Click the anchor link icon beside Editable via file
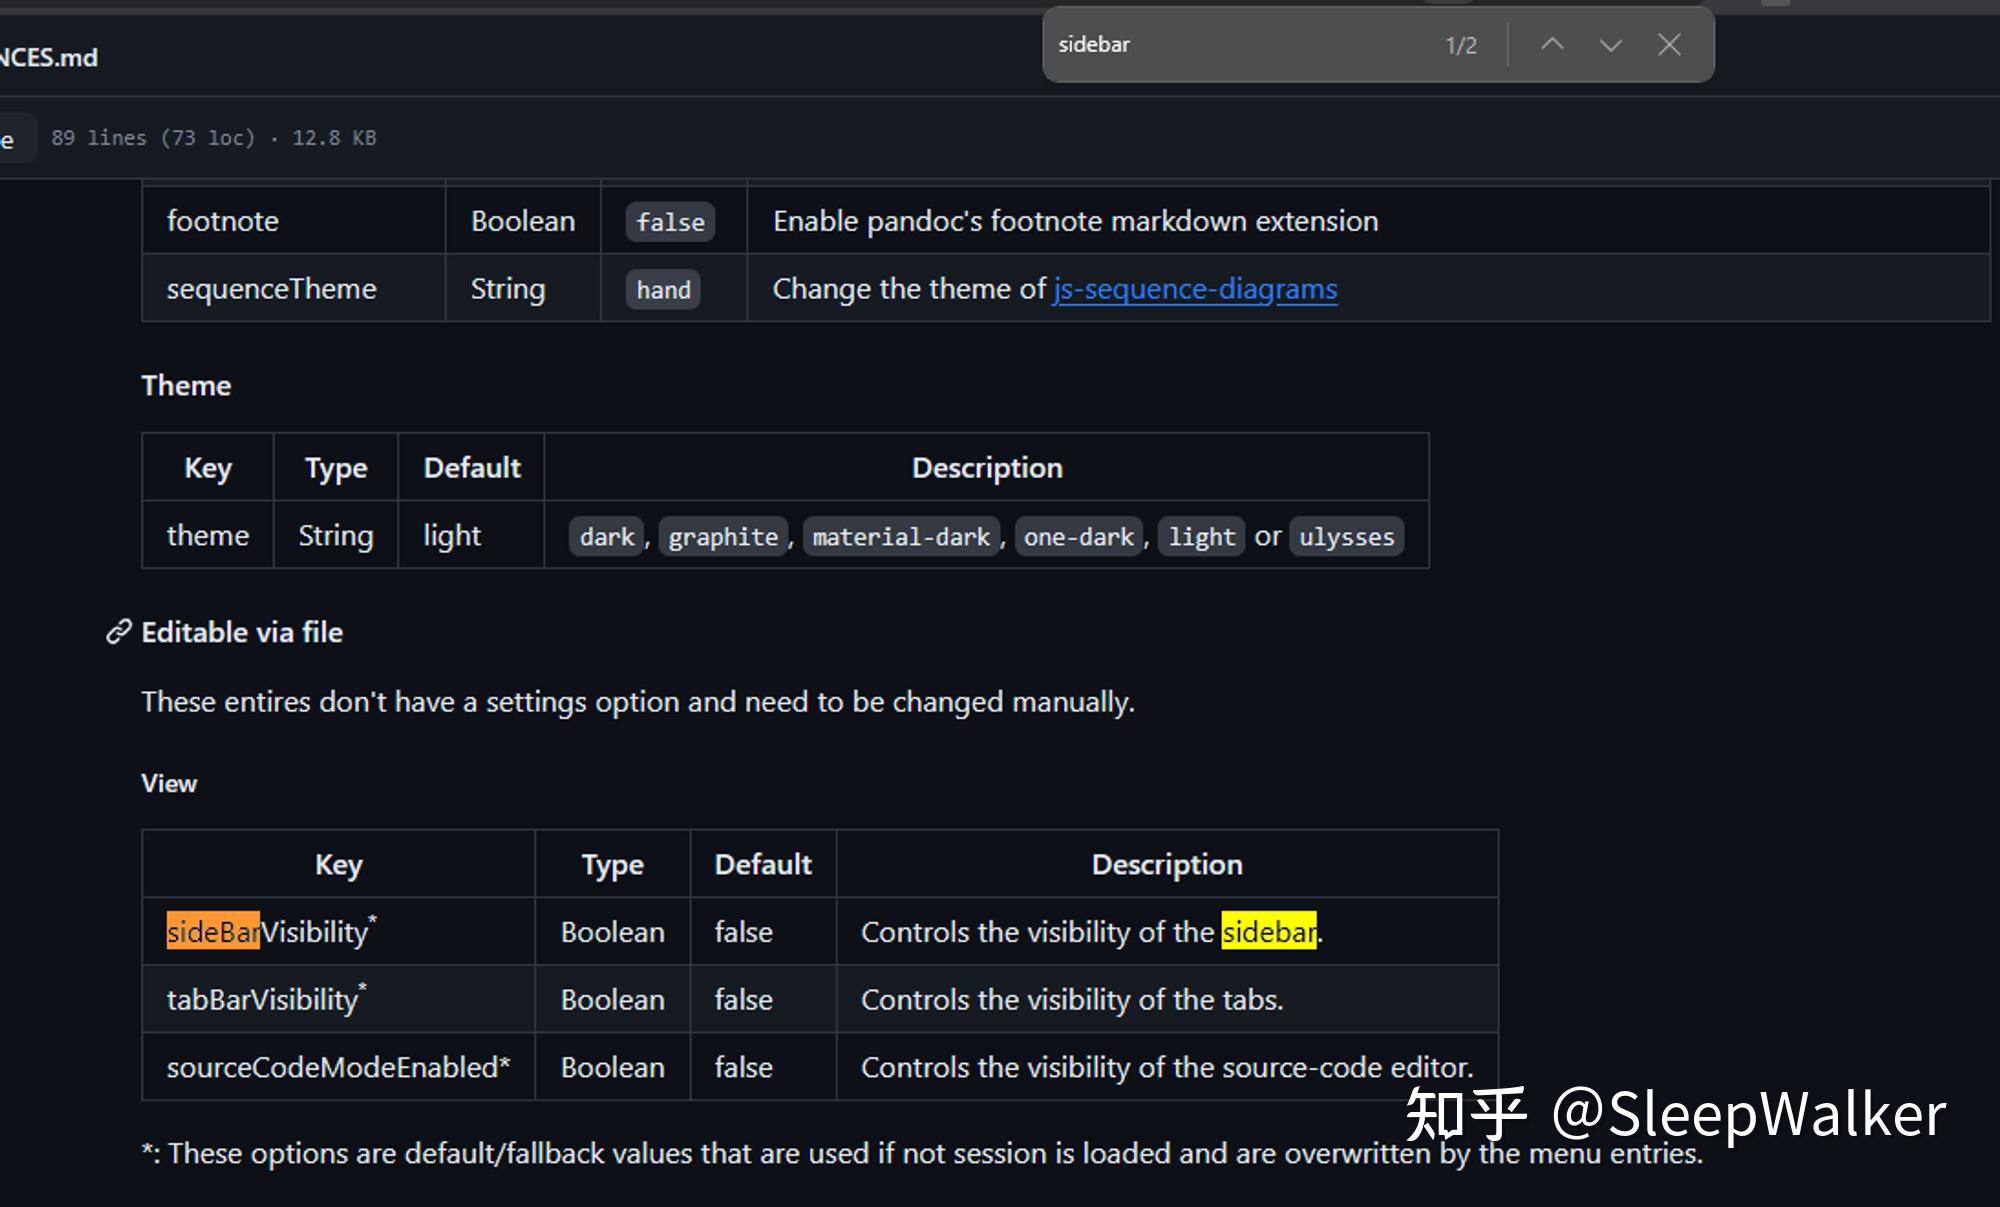This screenshot has height=1207, width=2000. pyautogui.click(x=117, y=631)
